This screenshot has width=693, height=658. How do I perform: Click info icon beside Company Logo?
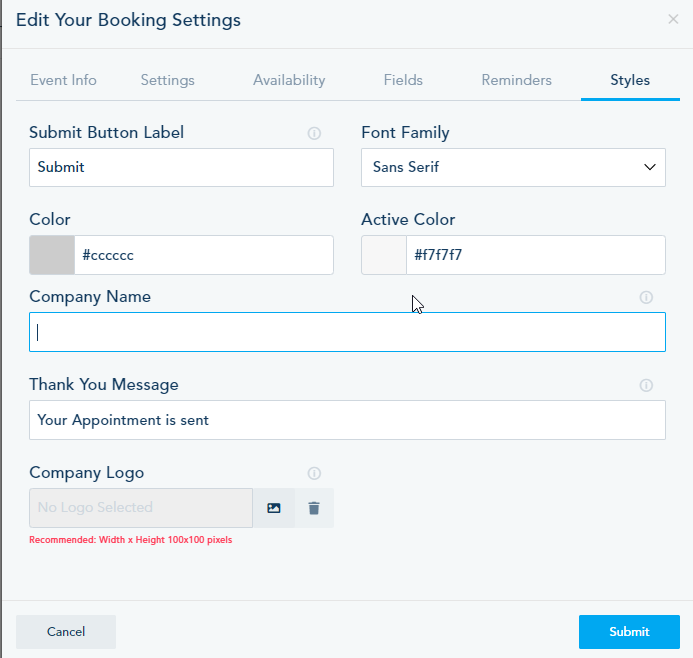(x=314, y=473)
